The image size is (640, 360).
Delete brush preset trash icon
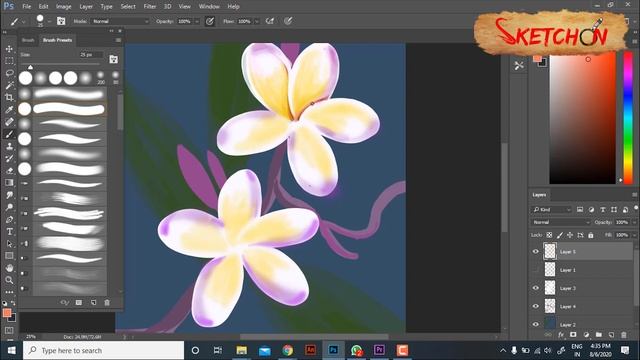107,302
